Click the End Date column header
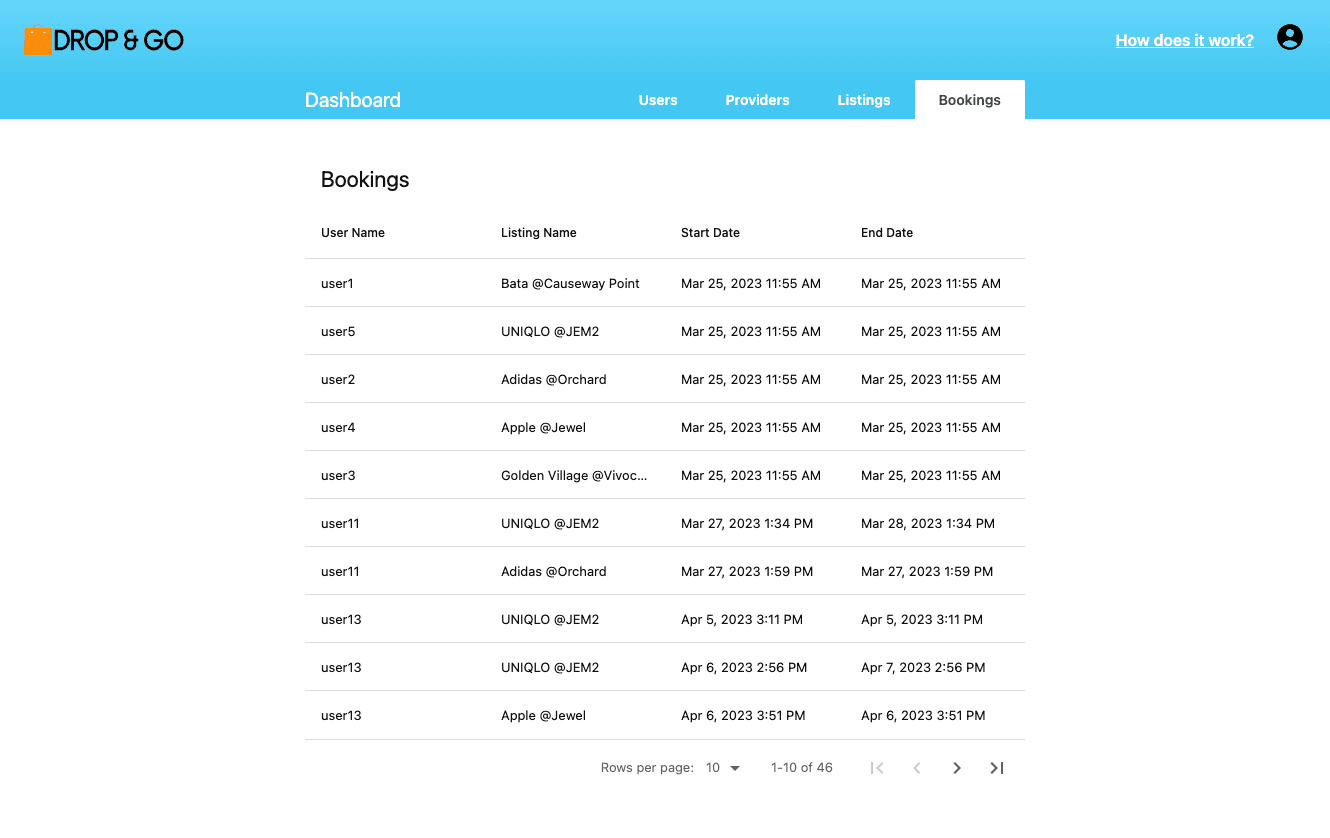Viewport: 1330px width, 838px height. 886,232
